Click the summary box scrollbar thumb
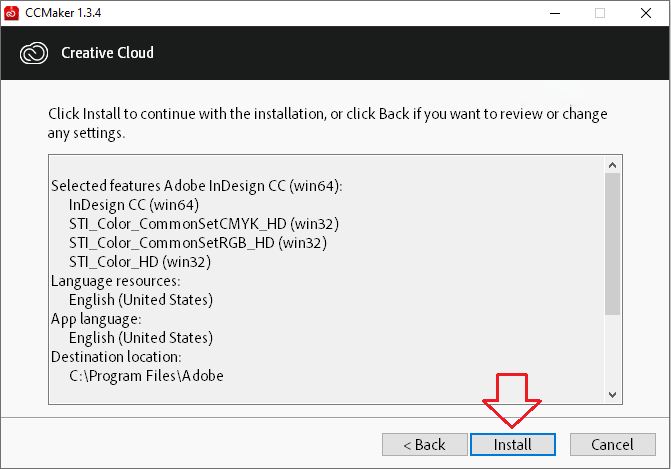 pyautogui.click(x=612, y=243)
